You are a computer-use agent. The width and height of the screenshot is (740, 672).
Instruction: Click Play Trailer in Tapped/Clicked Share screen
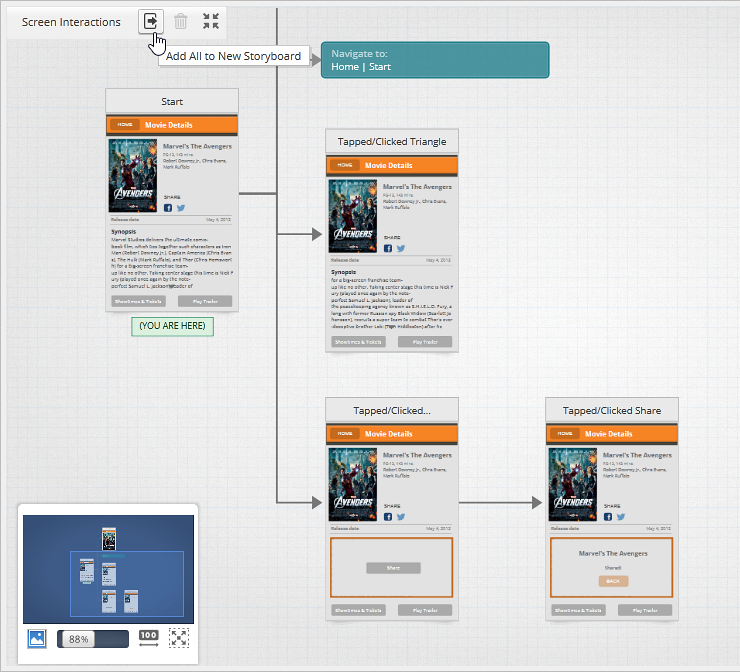tap(645, 610)
